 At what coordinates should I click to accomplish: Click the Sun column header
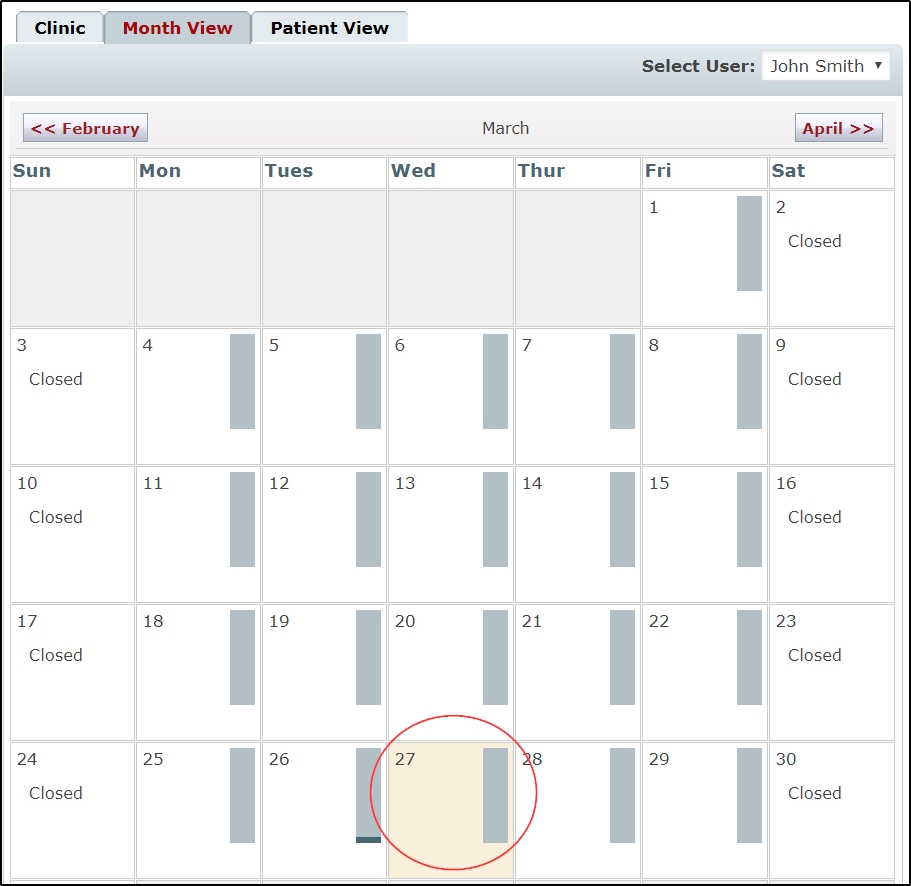click(32, 171)
